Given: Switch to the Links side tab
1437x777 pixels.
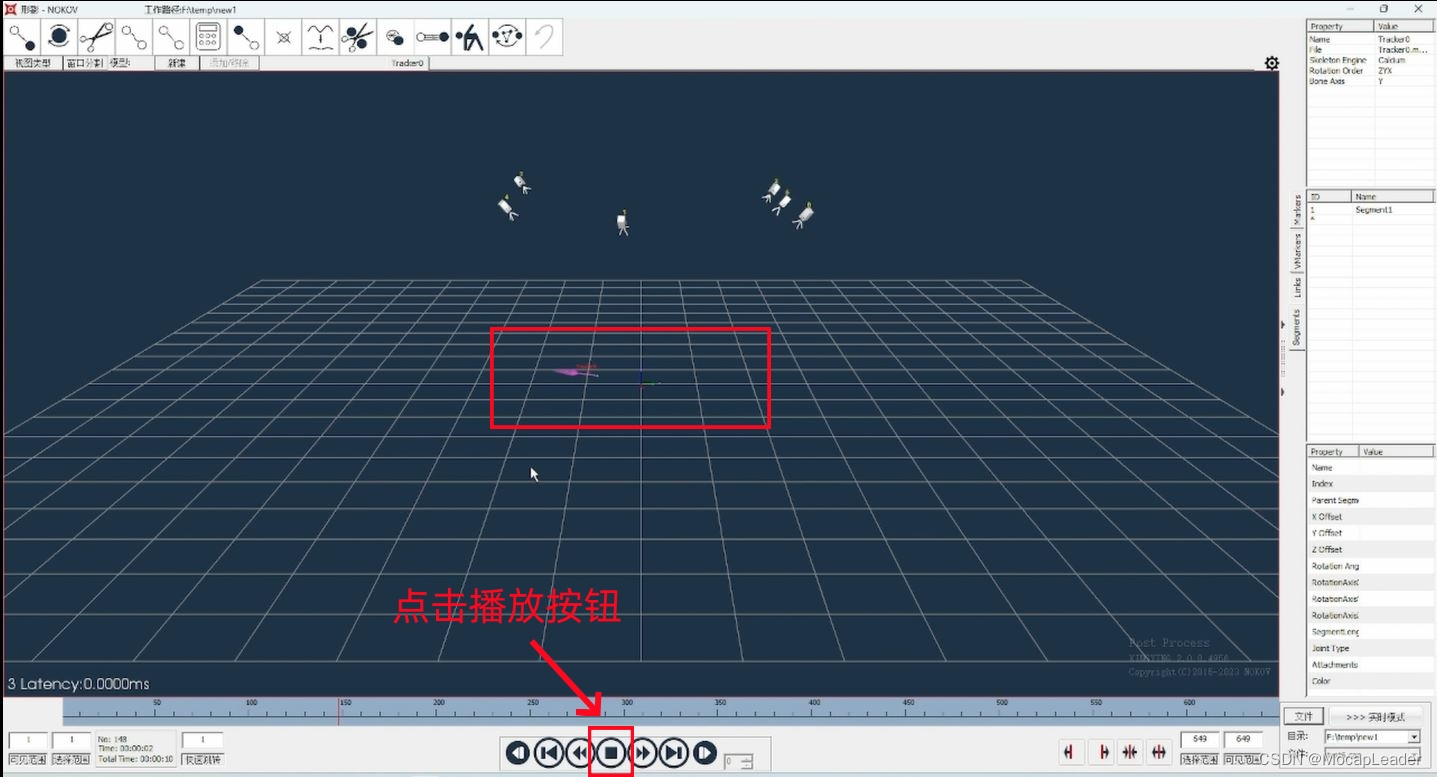Looking at the screenshot, I should pyautogui.click(x=1297, y=288).
